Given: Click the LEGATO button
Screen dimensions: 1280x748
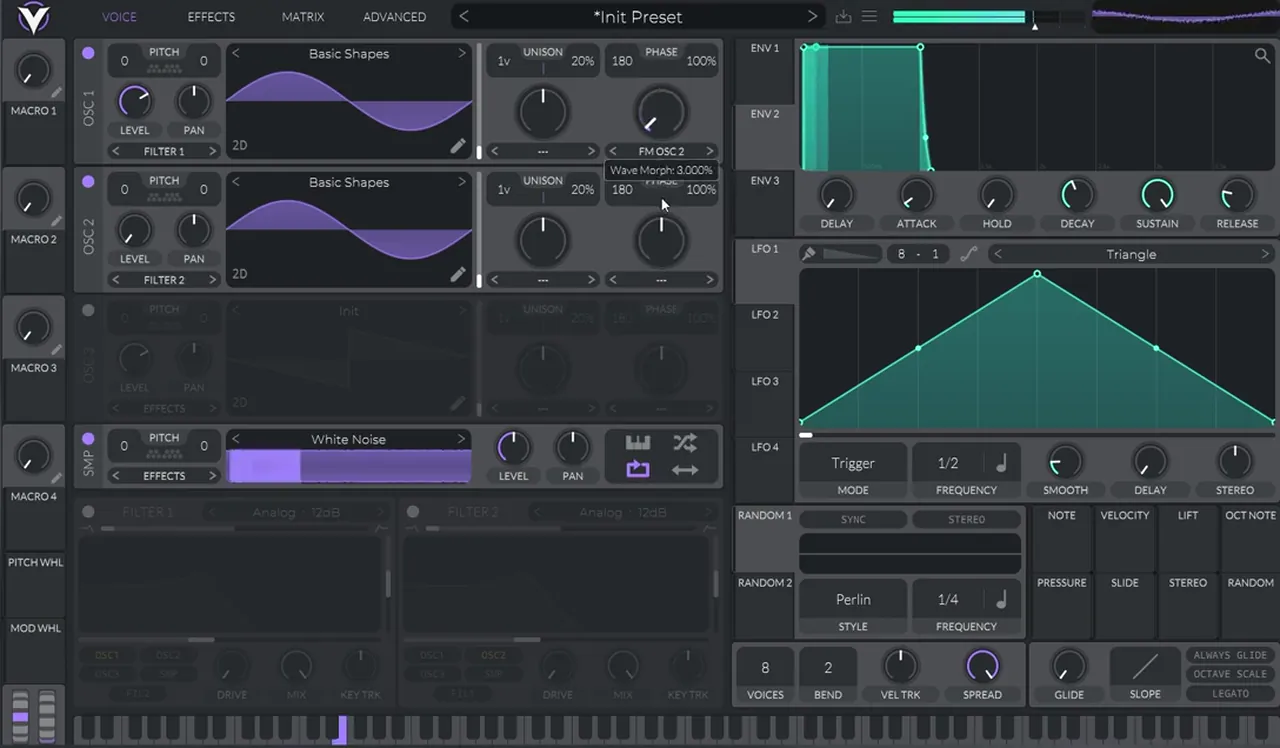Looking at the screenshot, I should pos(1230,693).
